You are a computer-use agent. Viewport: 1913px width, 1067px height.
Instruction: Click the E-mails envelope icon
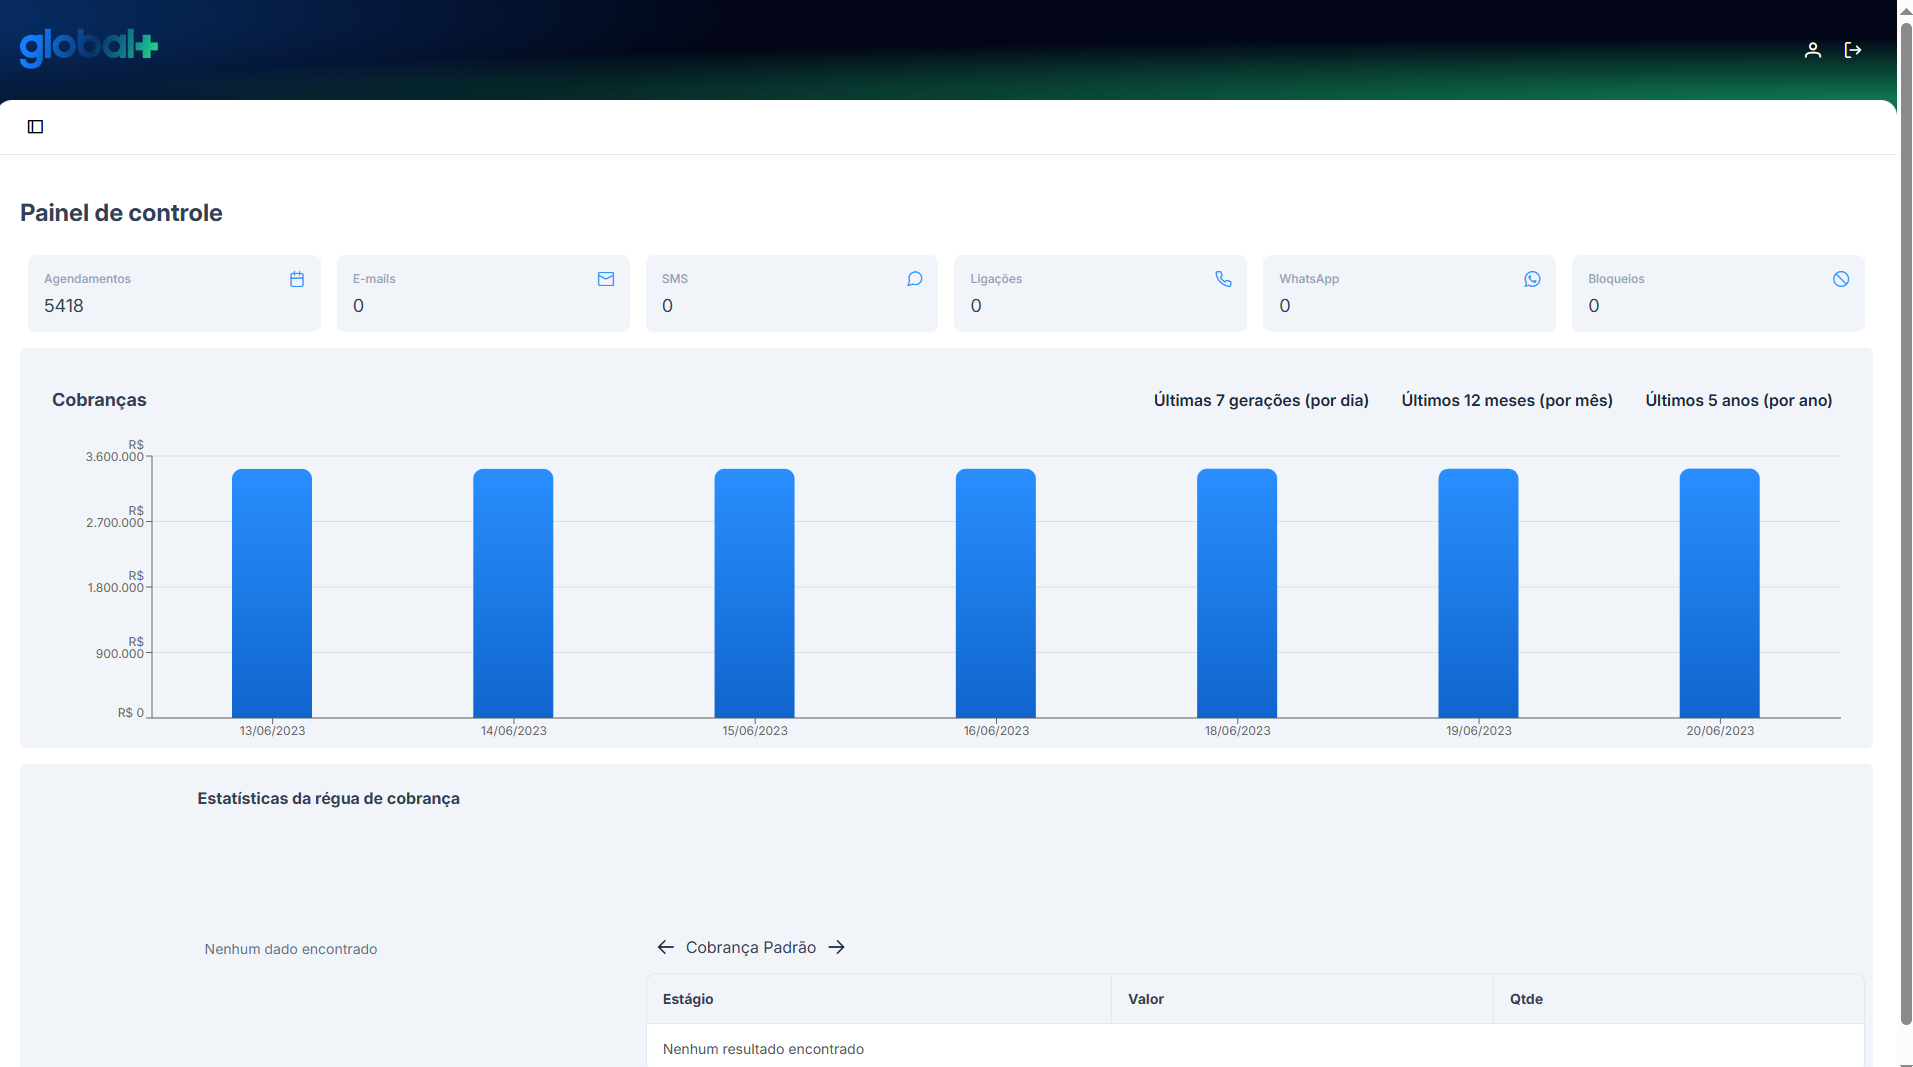tap(606, 280)
